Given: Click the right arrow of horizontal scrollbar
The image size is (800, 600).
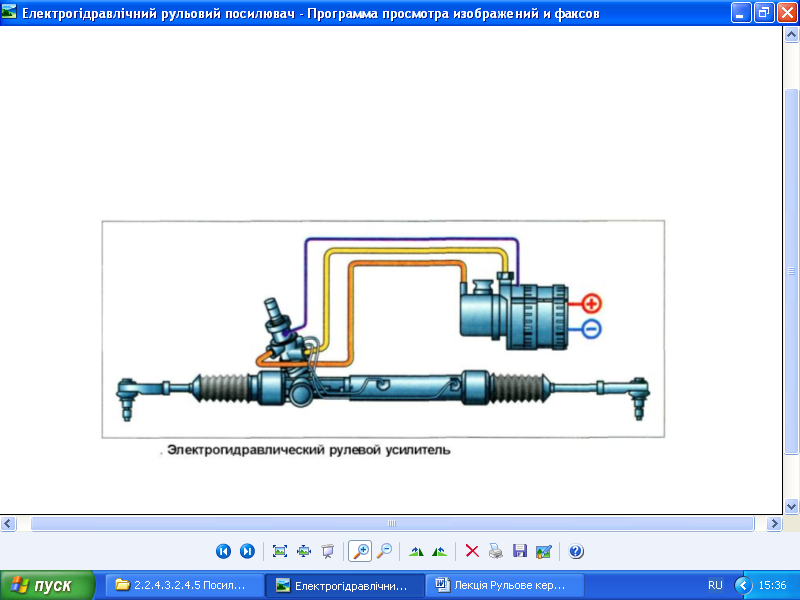Looking at the screenshot, I should tap(774, 523).
